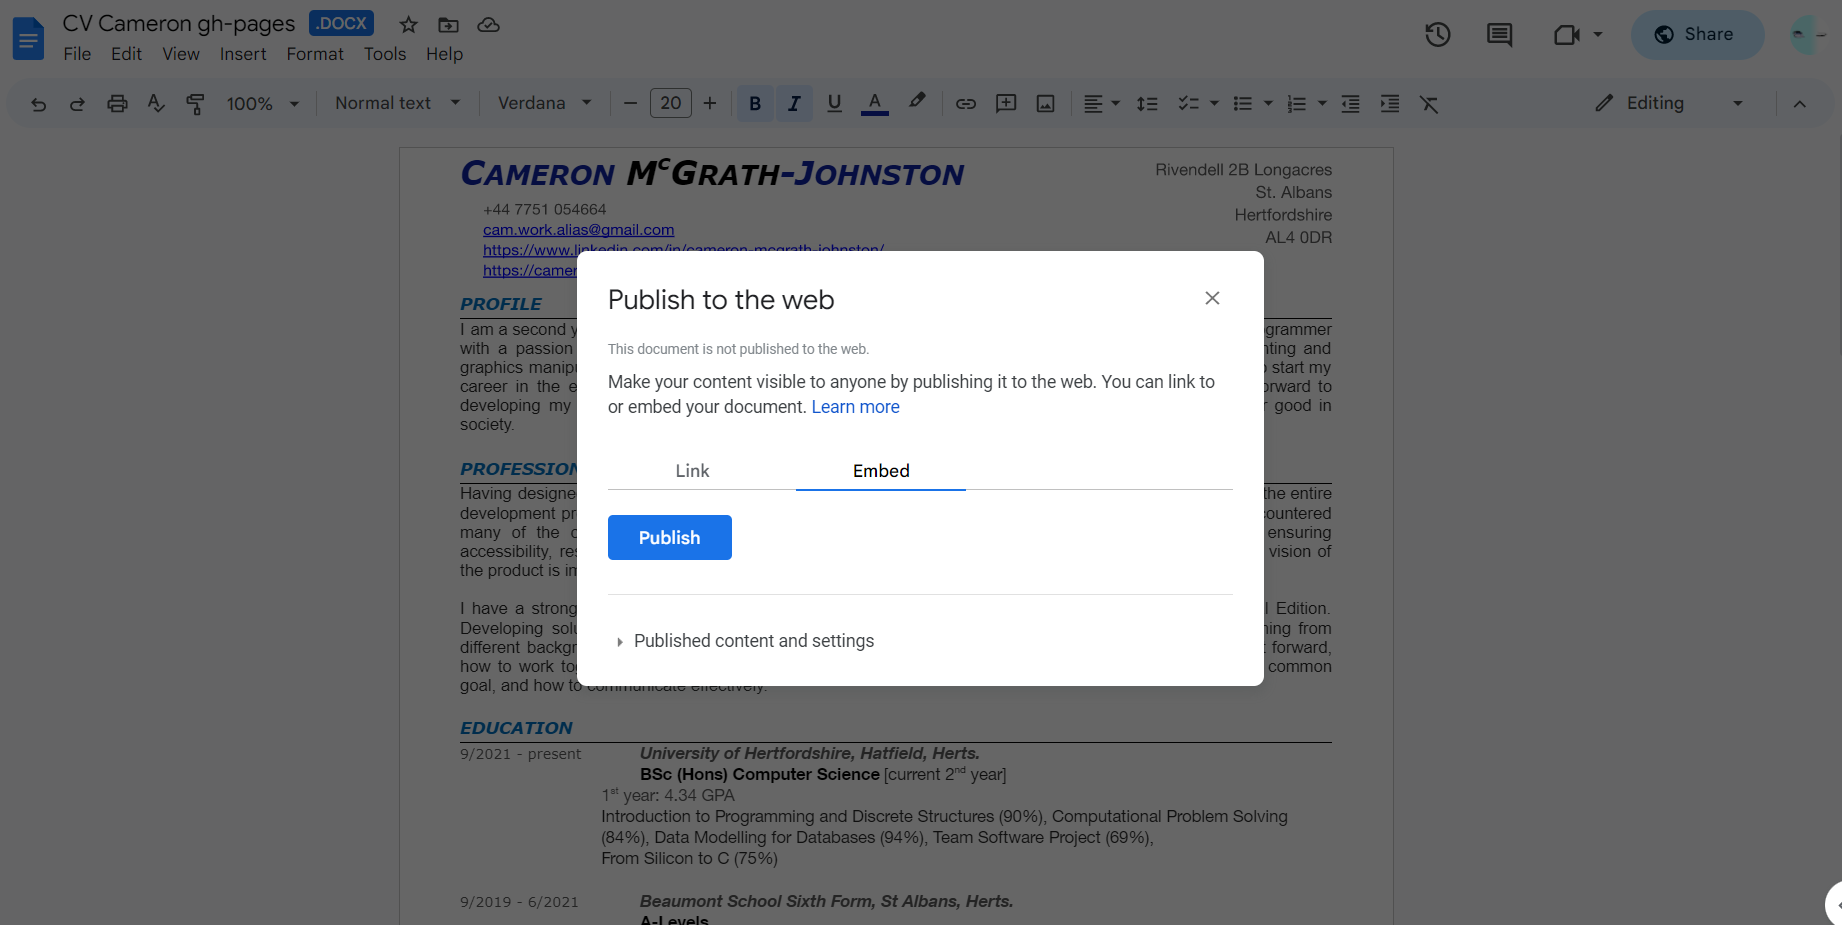Click the document title CV Cameron gh-pages
1842x925 pixels.
tap(179, 23)
